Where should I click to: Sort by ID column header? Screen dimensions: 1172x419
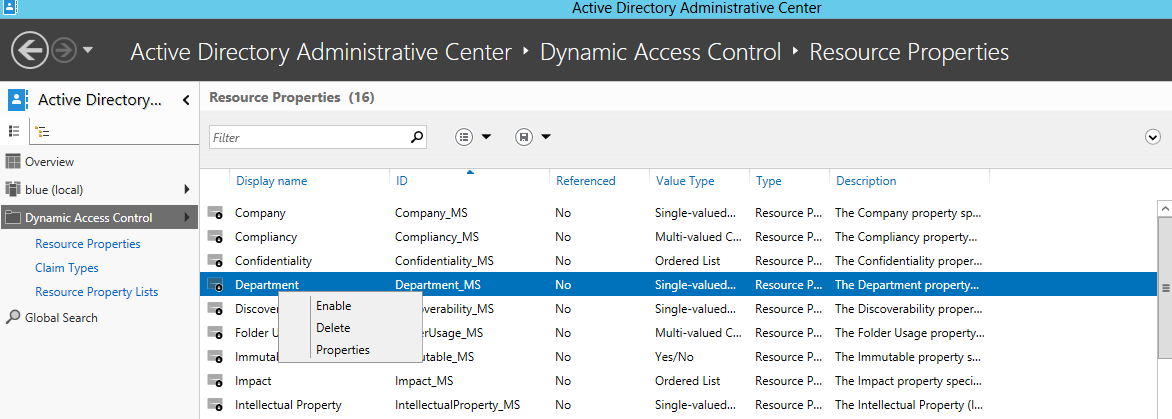tap(401, 181)
